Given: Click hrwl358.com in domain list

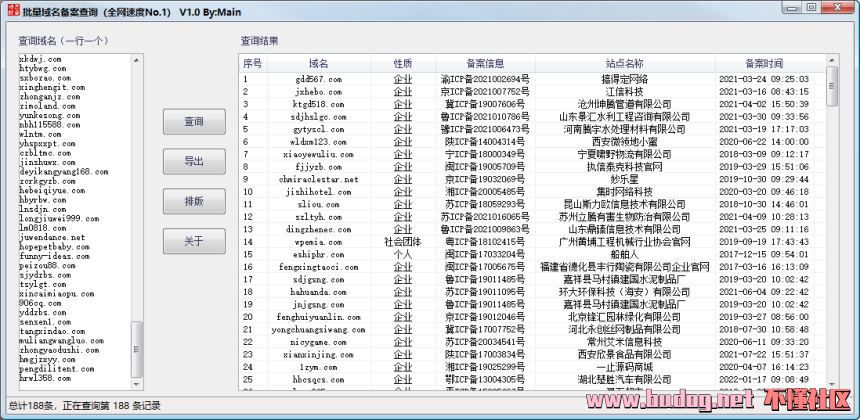Looking at the screenshot, I should pos(45,378).
